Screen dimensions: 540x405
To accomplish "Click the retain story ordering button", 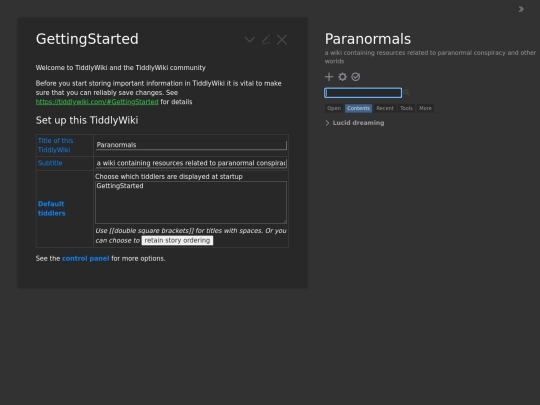I will tap(177, 240).
